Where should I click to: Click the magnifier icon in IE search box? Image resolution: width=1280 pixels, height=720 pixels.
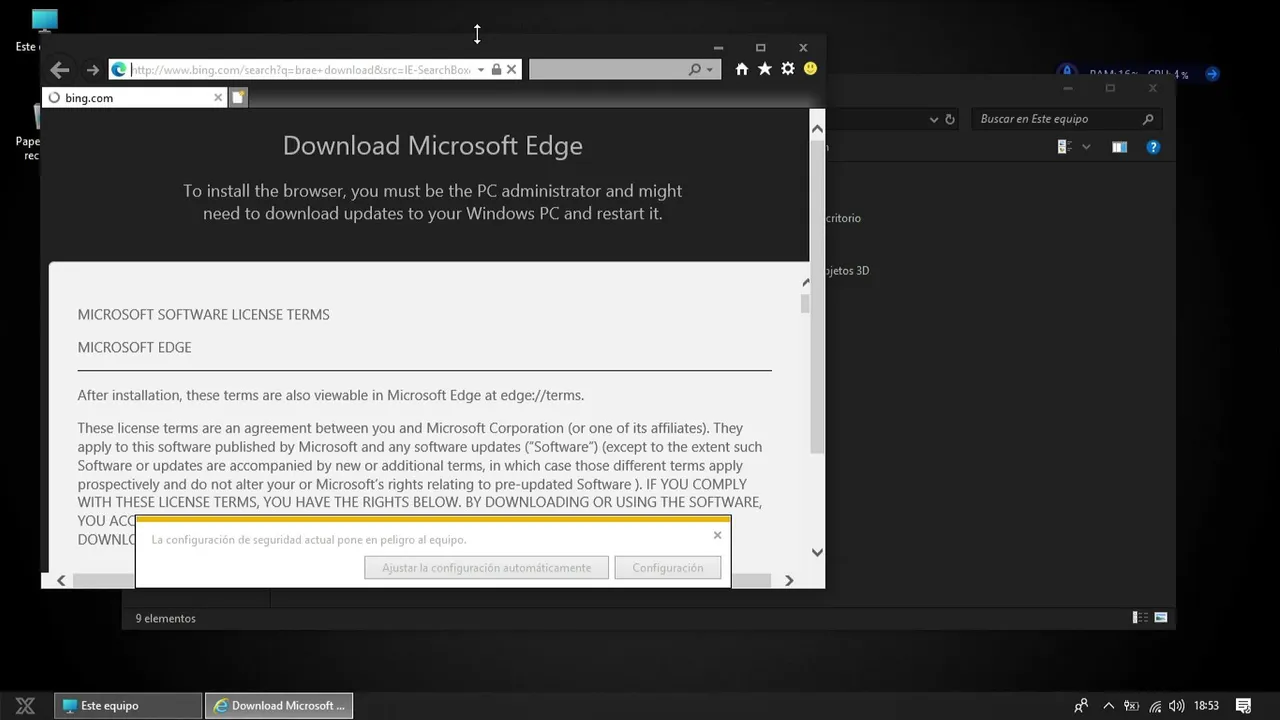point(695,69)
